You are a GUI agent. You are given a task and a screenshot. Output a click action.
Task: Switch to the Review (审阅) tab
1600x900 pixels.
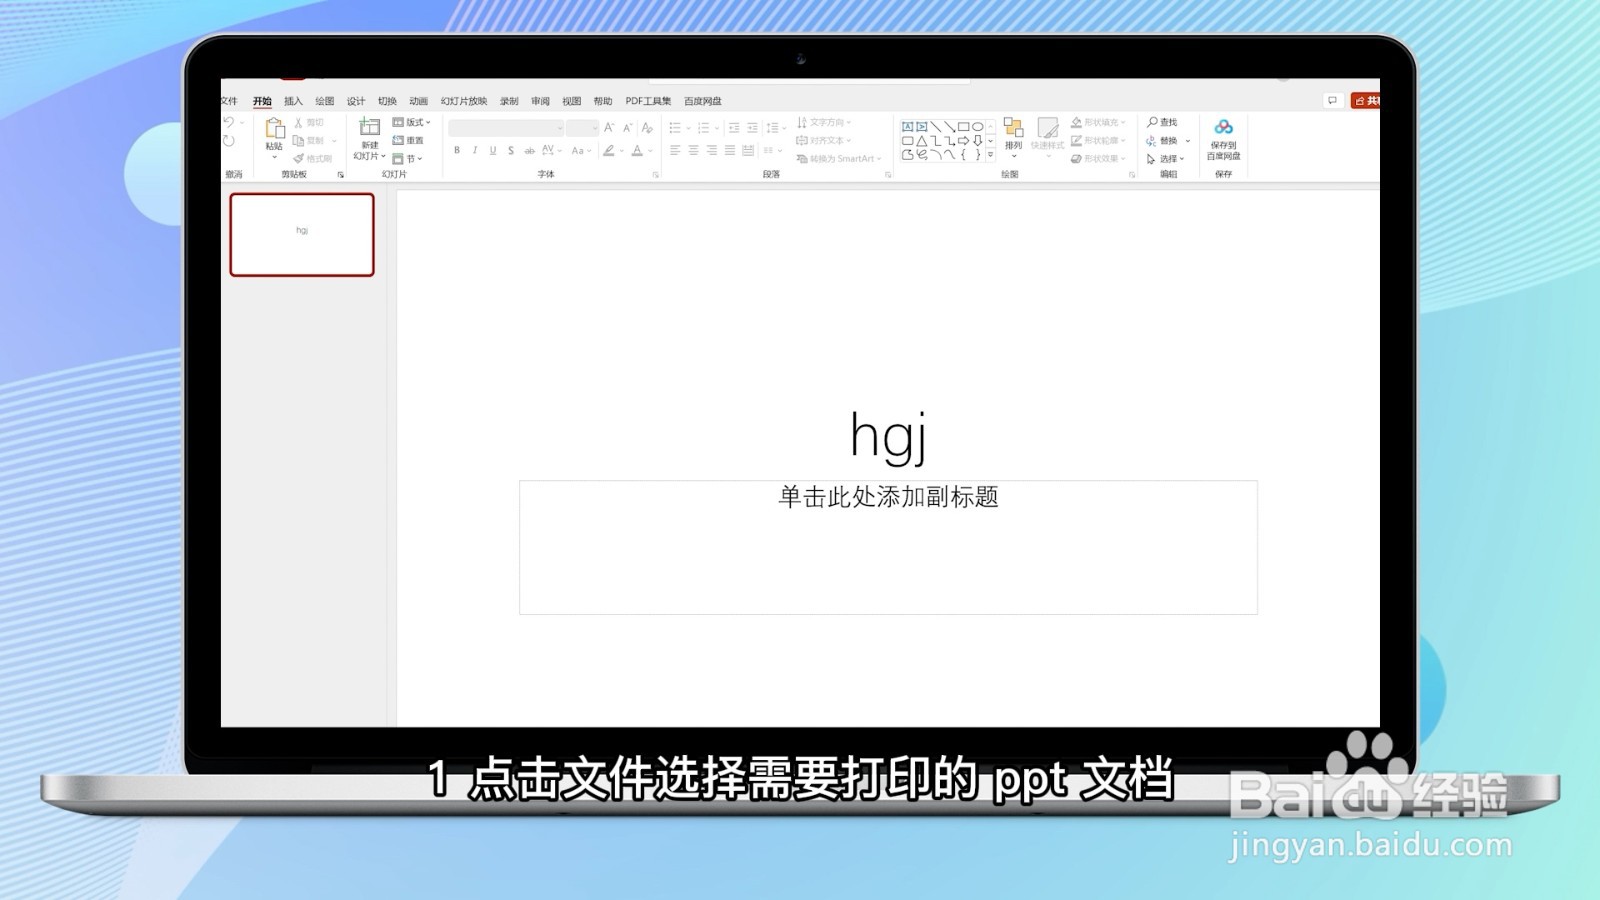click(540, 101)
